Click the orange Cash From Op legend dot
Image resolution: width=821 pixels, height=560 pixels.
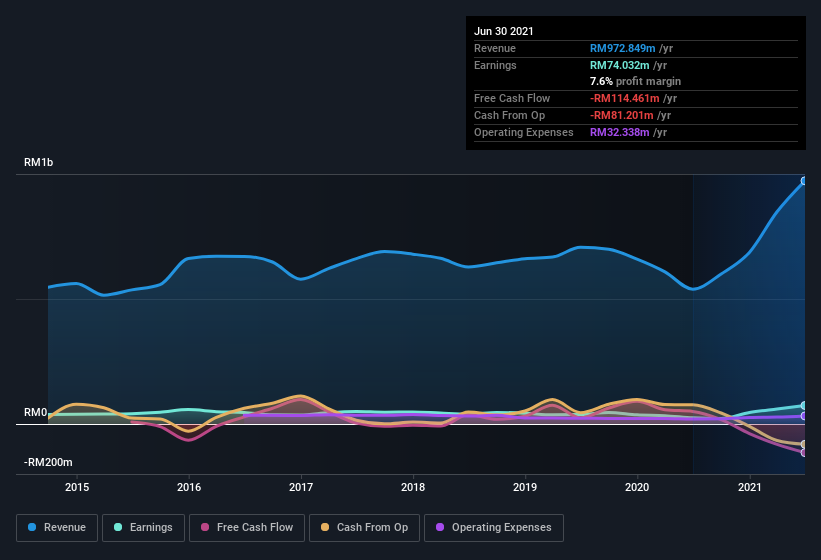tap(325, 527)
